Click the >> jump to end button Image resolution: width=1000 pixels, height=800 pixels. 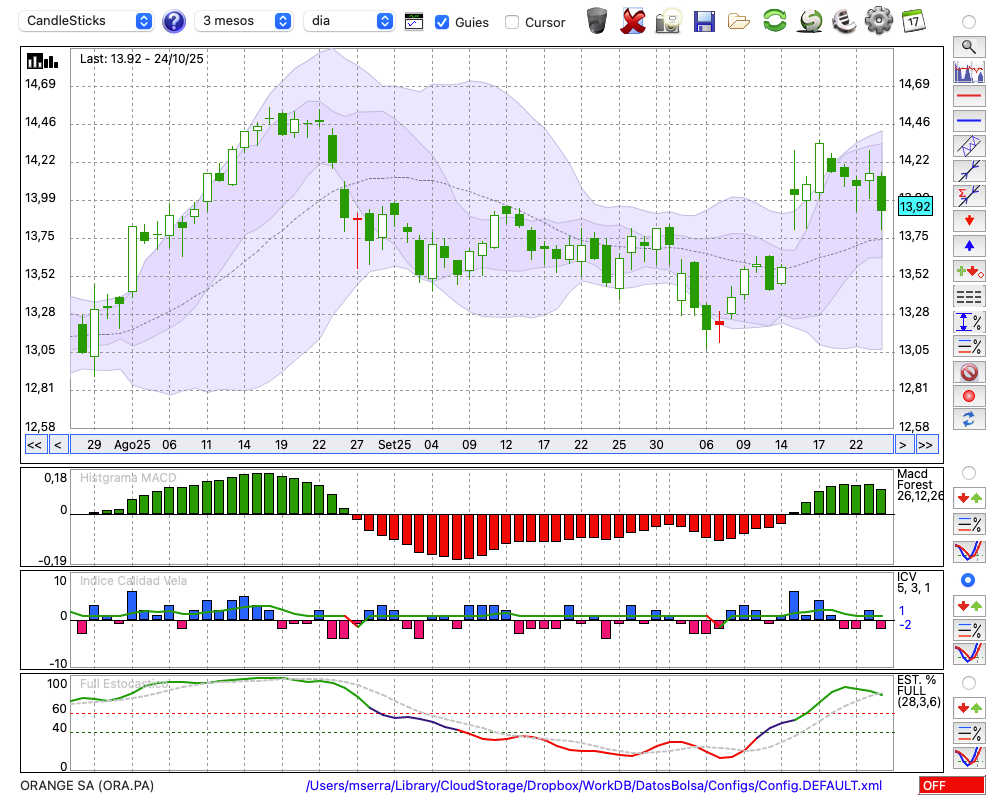pyautogui.click(x=927, y=445)
